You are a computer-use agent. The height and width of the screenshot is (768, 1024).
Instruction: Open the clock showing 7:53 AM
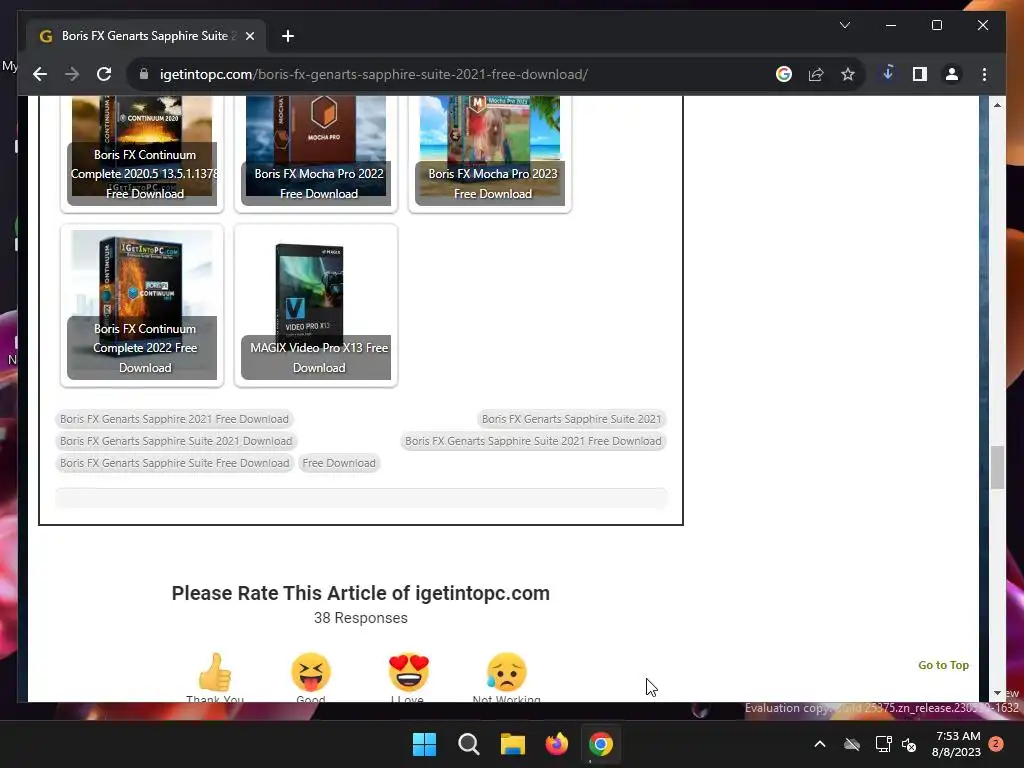[x=957, y=744]
